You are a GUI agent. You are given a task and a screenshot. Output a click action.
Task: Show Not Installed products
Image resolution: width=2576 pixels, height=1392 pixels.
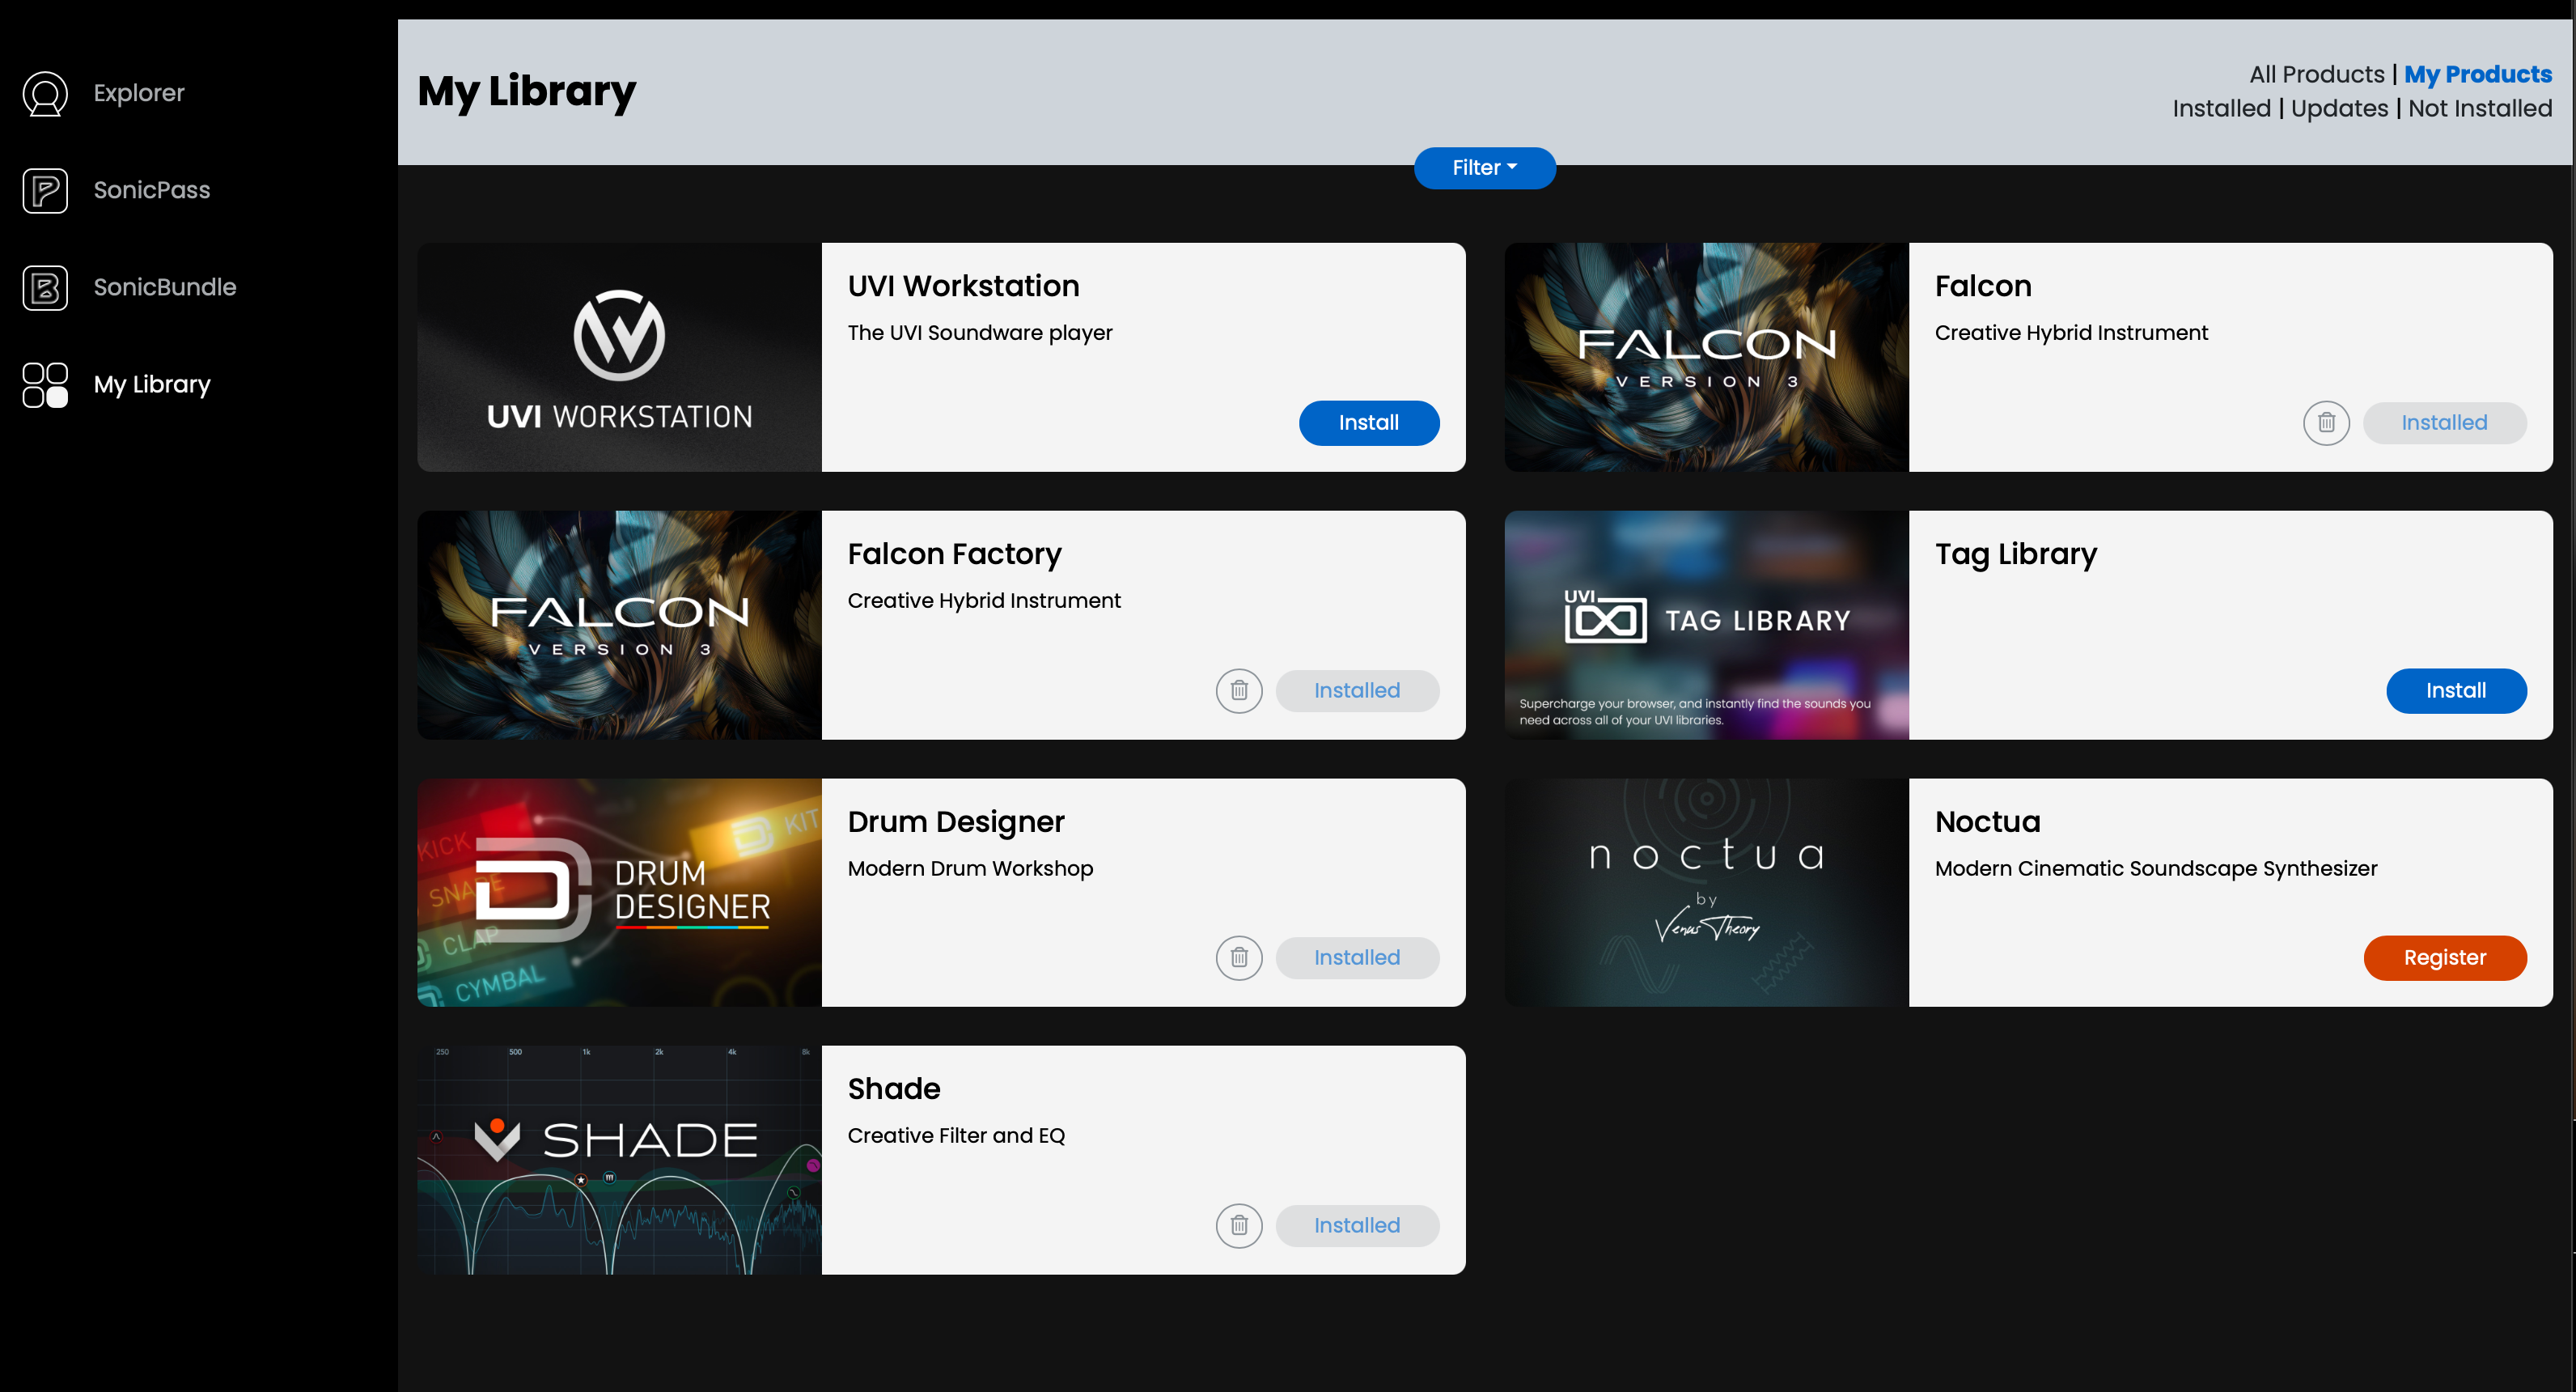point(2479,109)
